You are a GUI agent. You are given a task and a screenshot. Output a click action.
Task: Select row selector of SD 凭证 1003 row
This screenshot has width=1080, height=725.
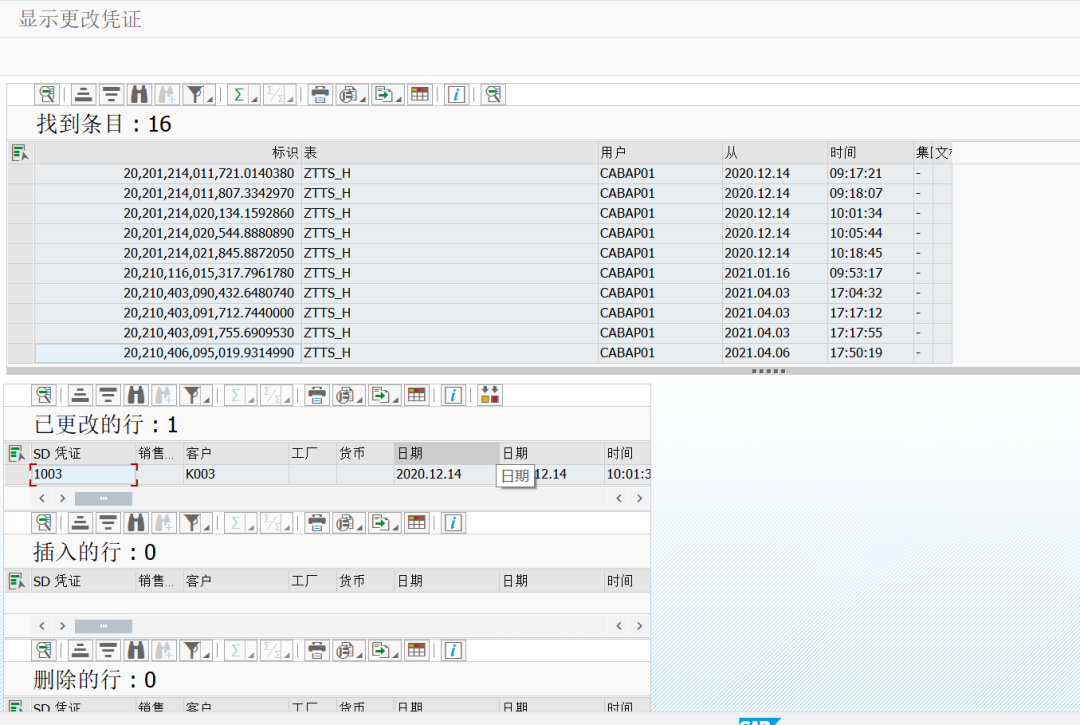pyautogui.click(x=17, y=474)
